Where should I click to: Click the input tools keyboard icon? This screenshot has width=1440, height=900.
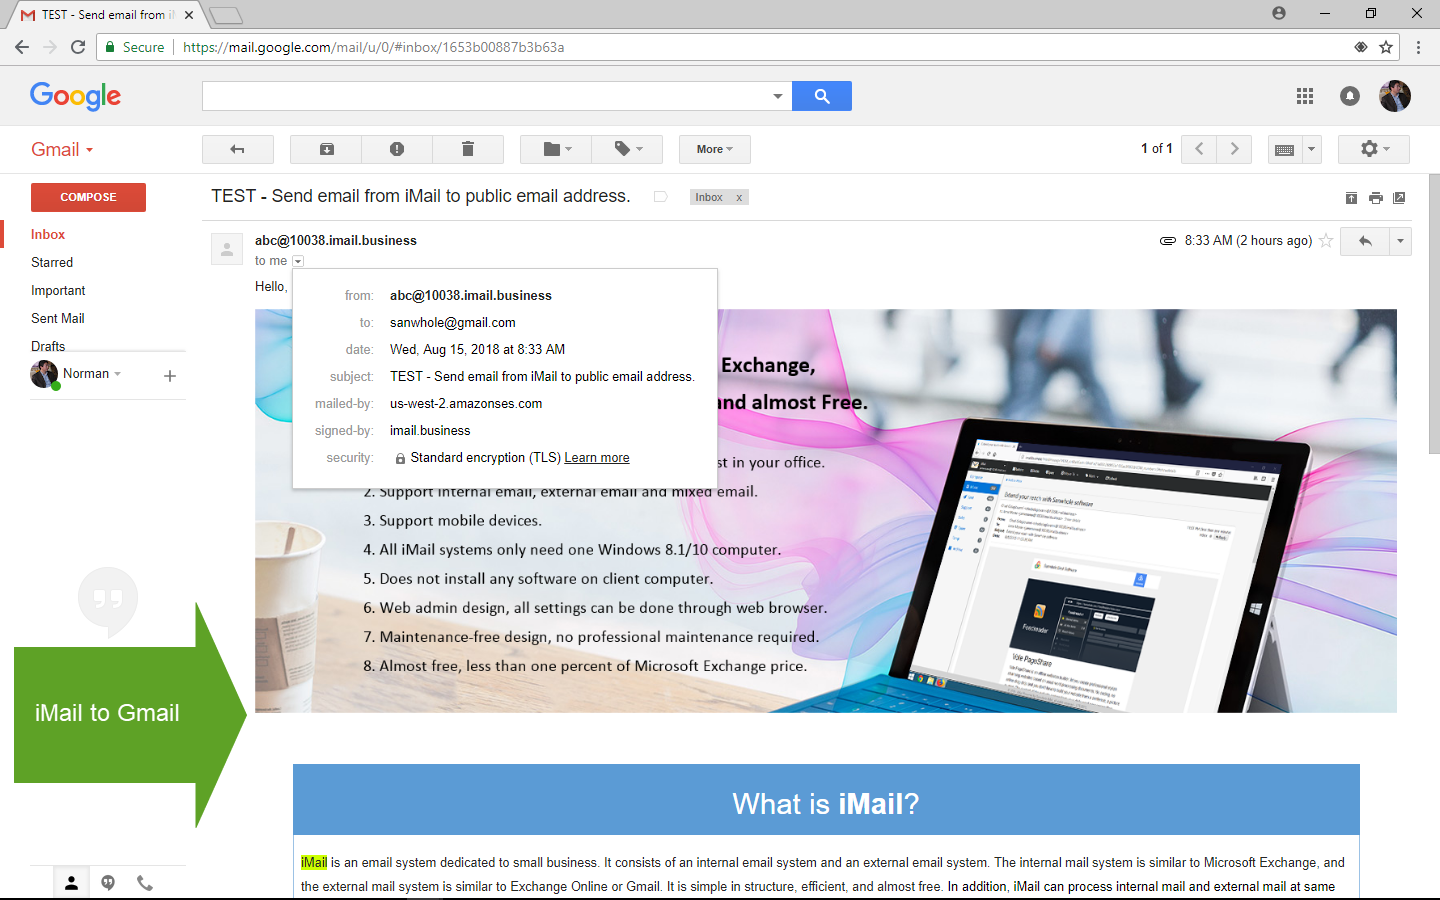[x=1284, y=149]
